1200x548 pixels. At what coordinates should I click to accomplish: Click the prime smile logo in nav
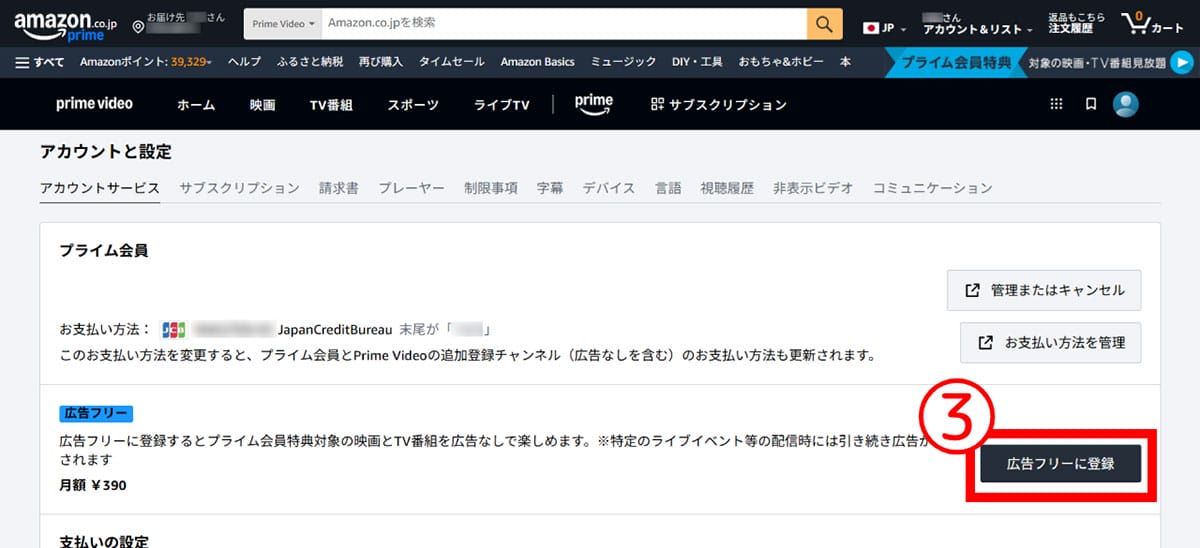point(594,104)
